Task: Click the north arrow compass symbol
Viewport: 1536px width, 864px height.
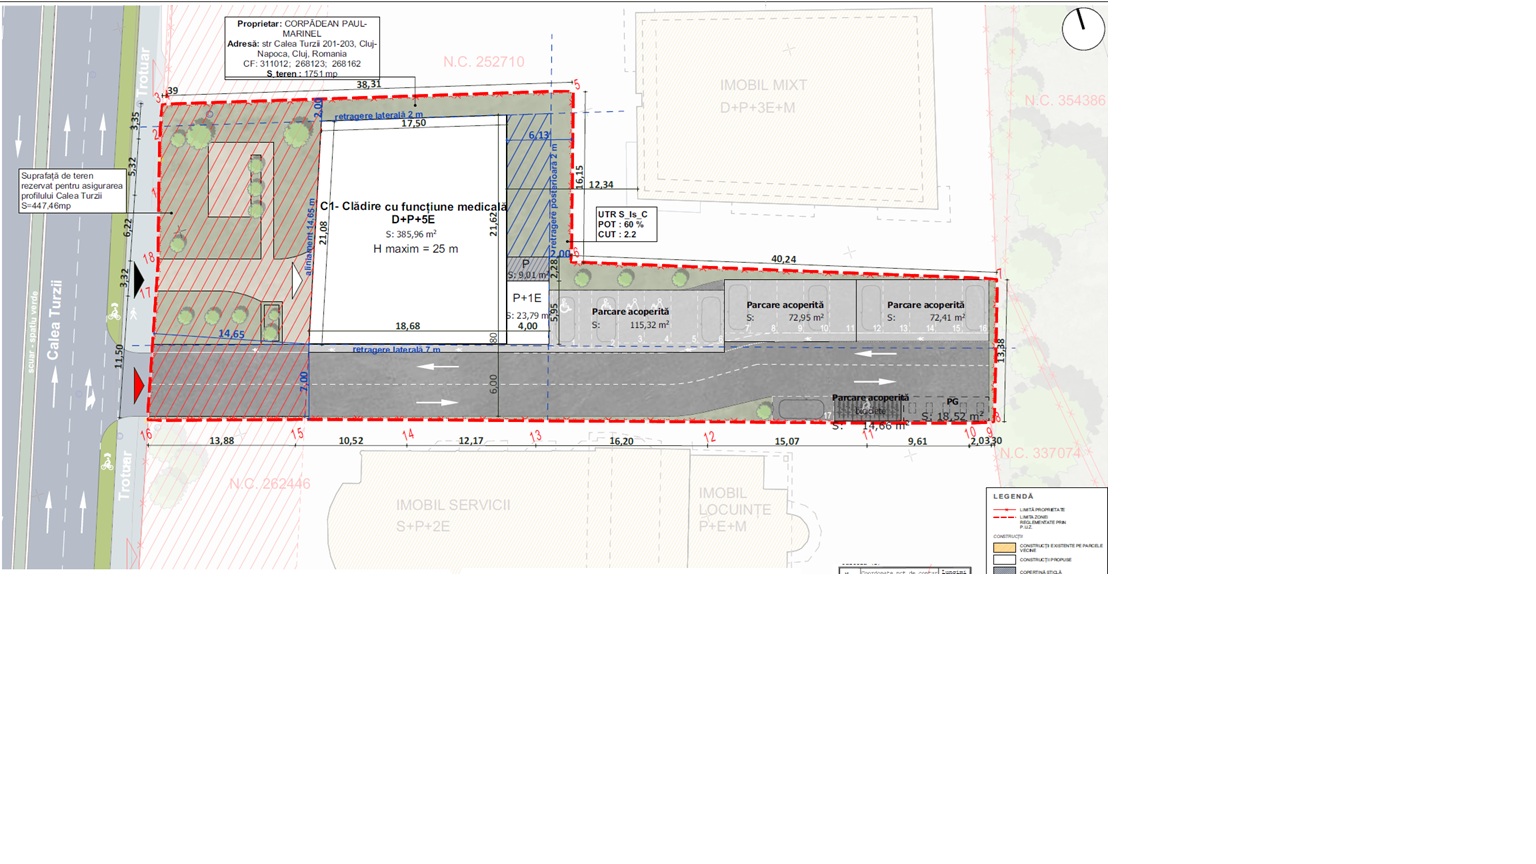Action: click(1082, 29)
